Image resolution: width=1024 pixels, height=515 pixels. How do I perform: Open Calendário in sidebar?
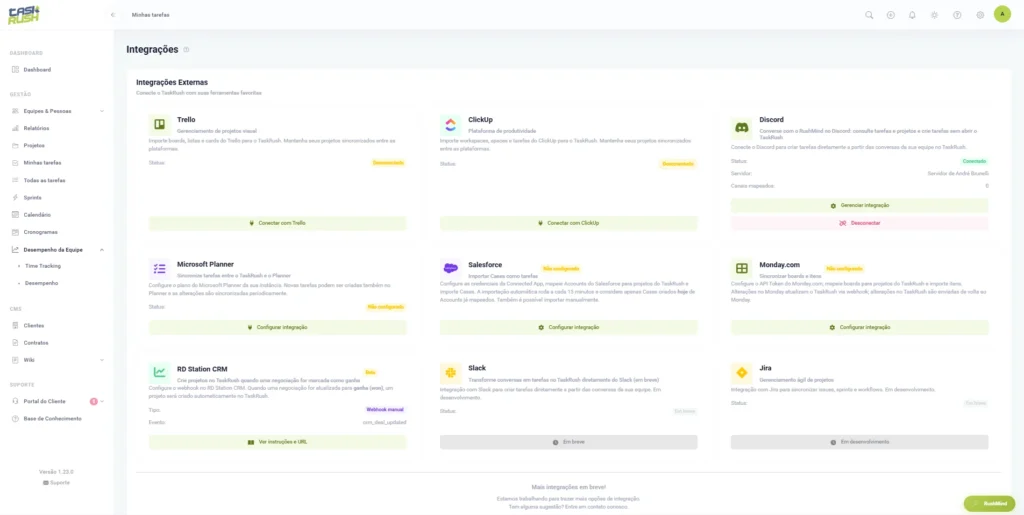[37, 215]
